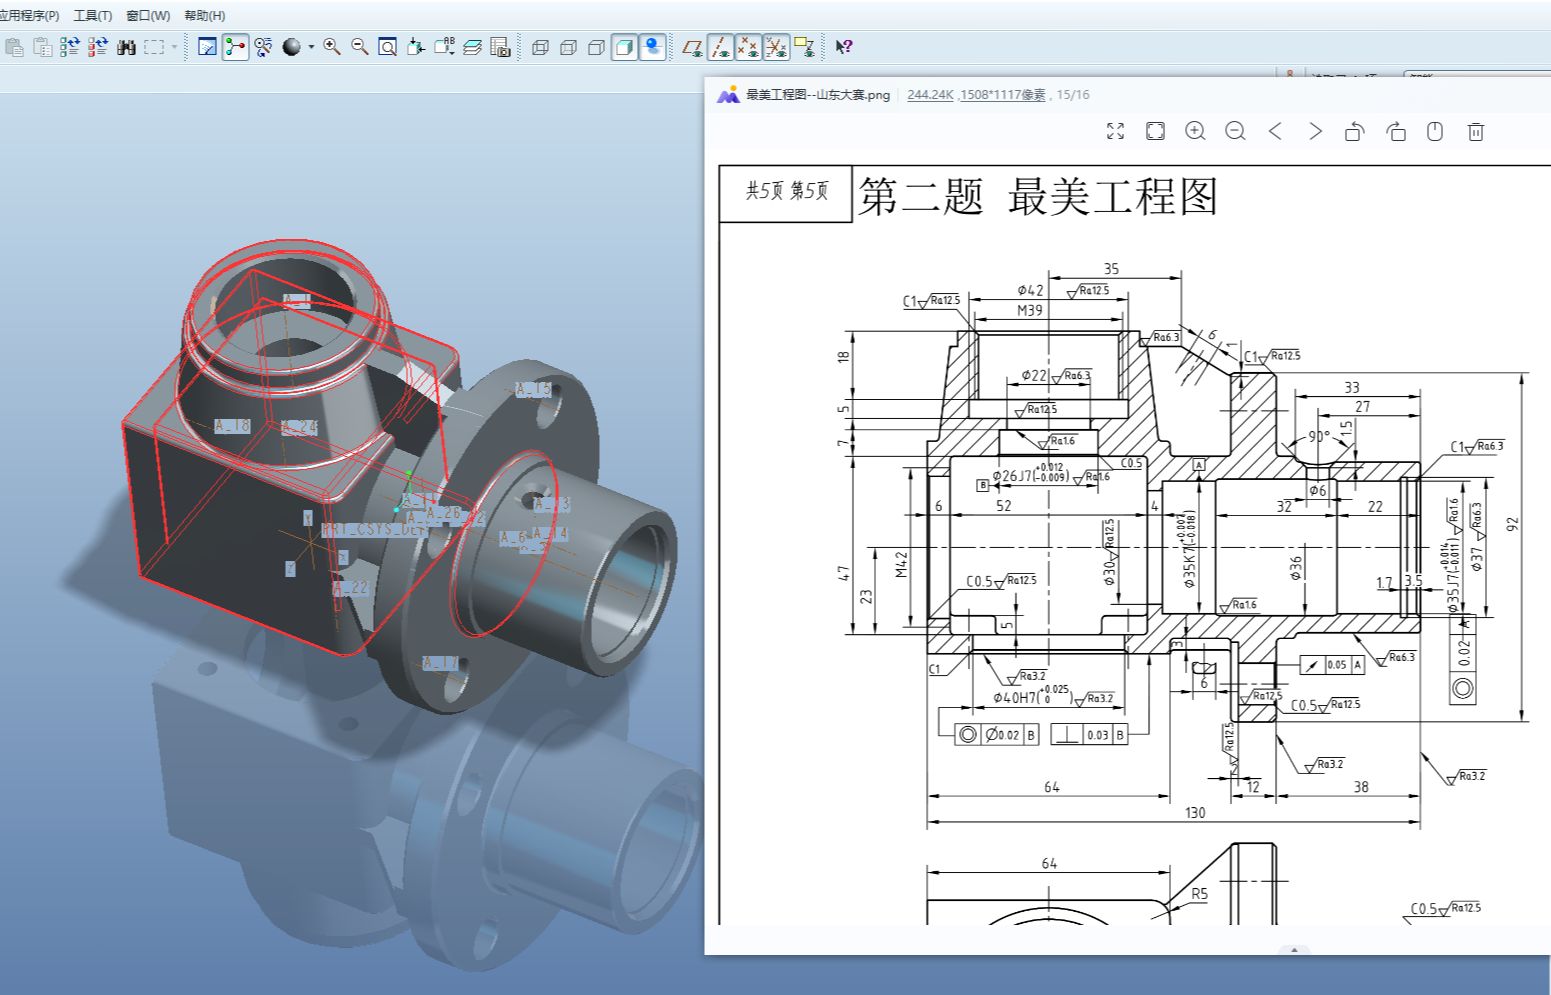1551x995 pixels.
Task: Zoom out of the image in viewer
Action: (x=1235, y=131)
